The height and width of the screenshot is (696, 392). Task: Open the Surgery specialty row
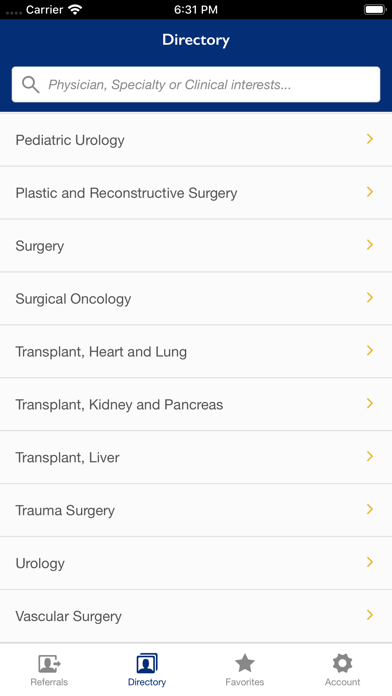click(196, 245)
